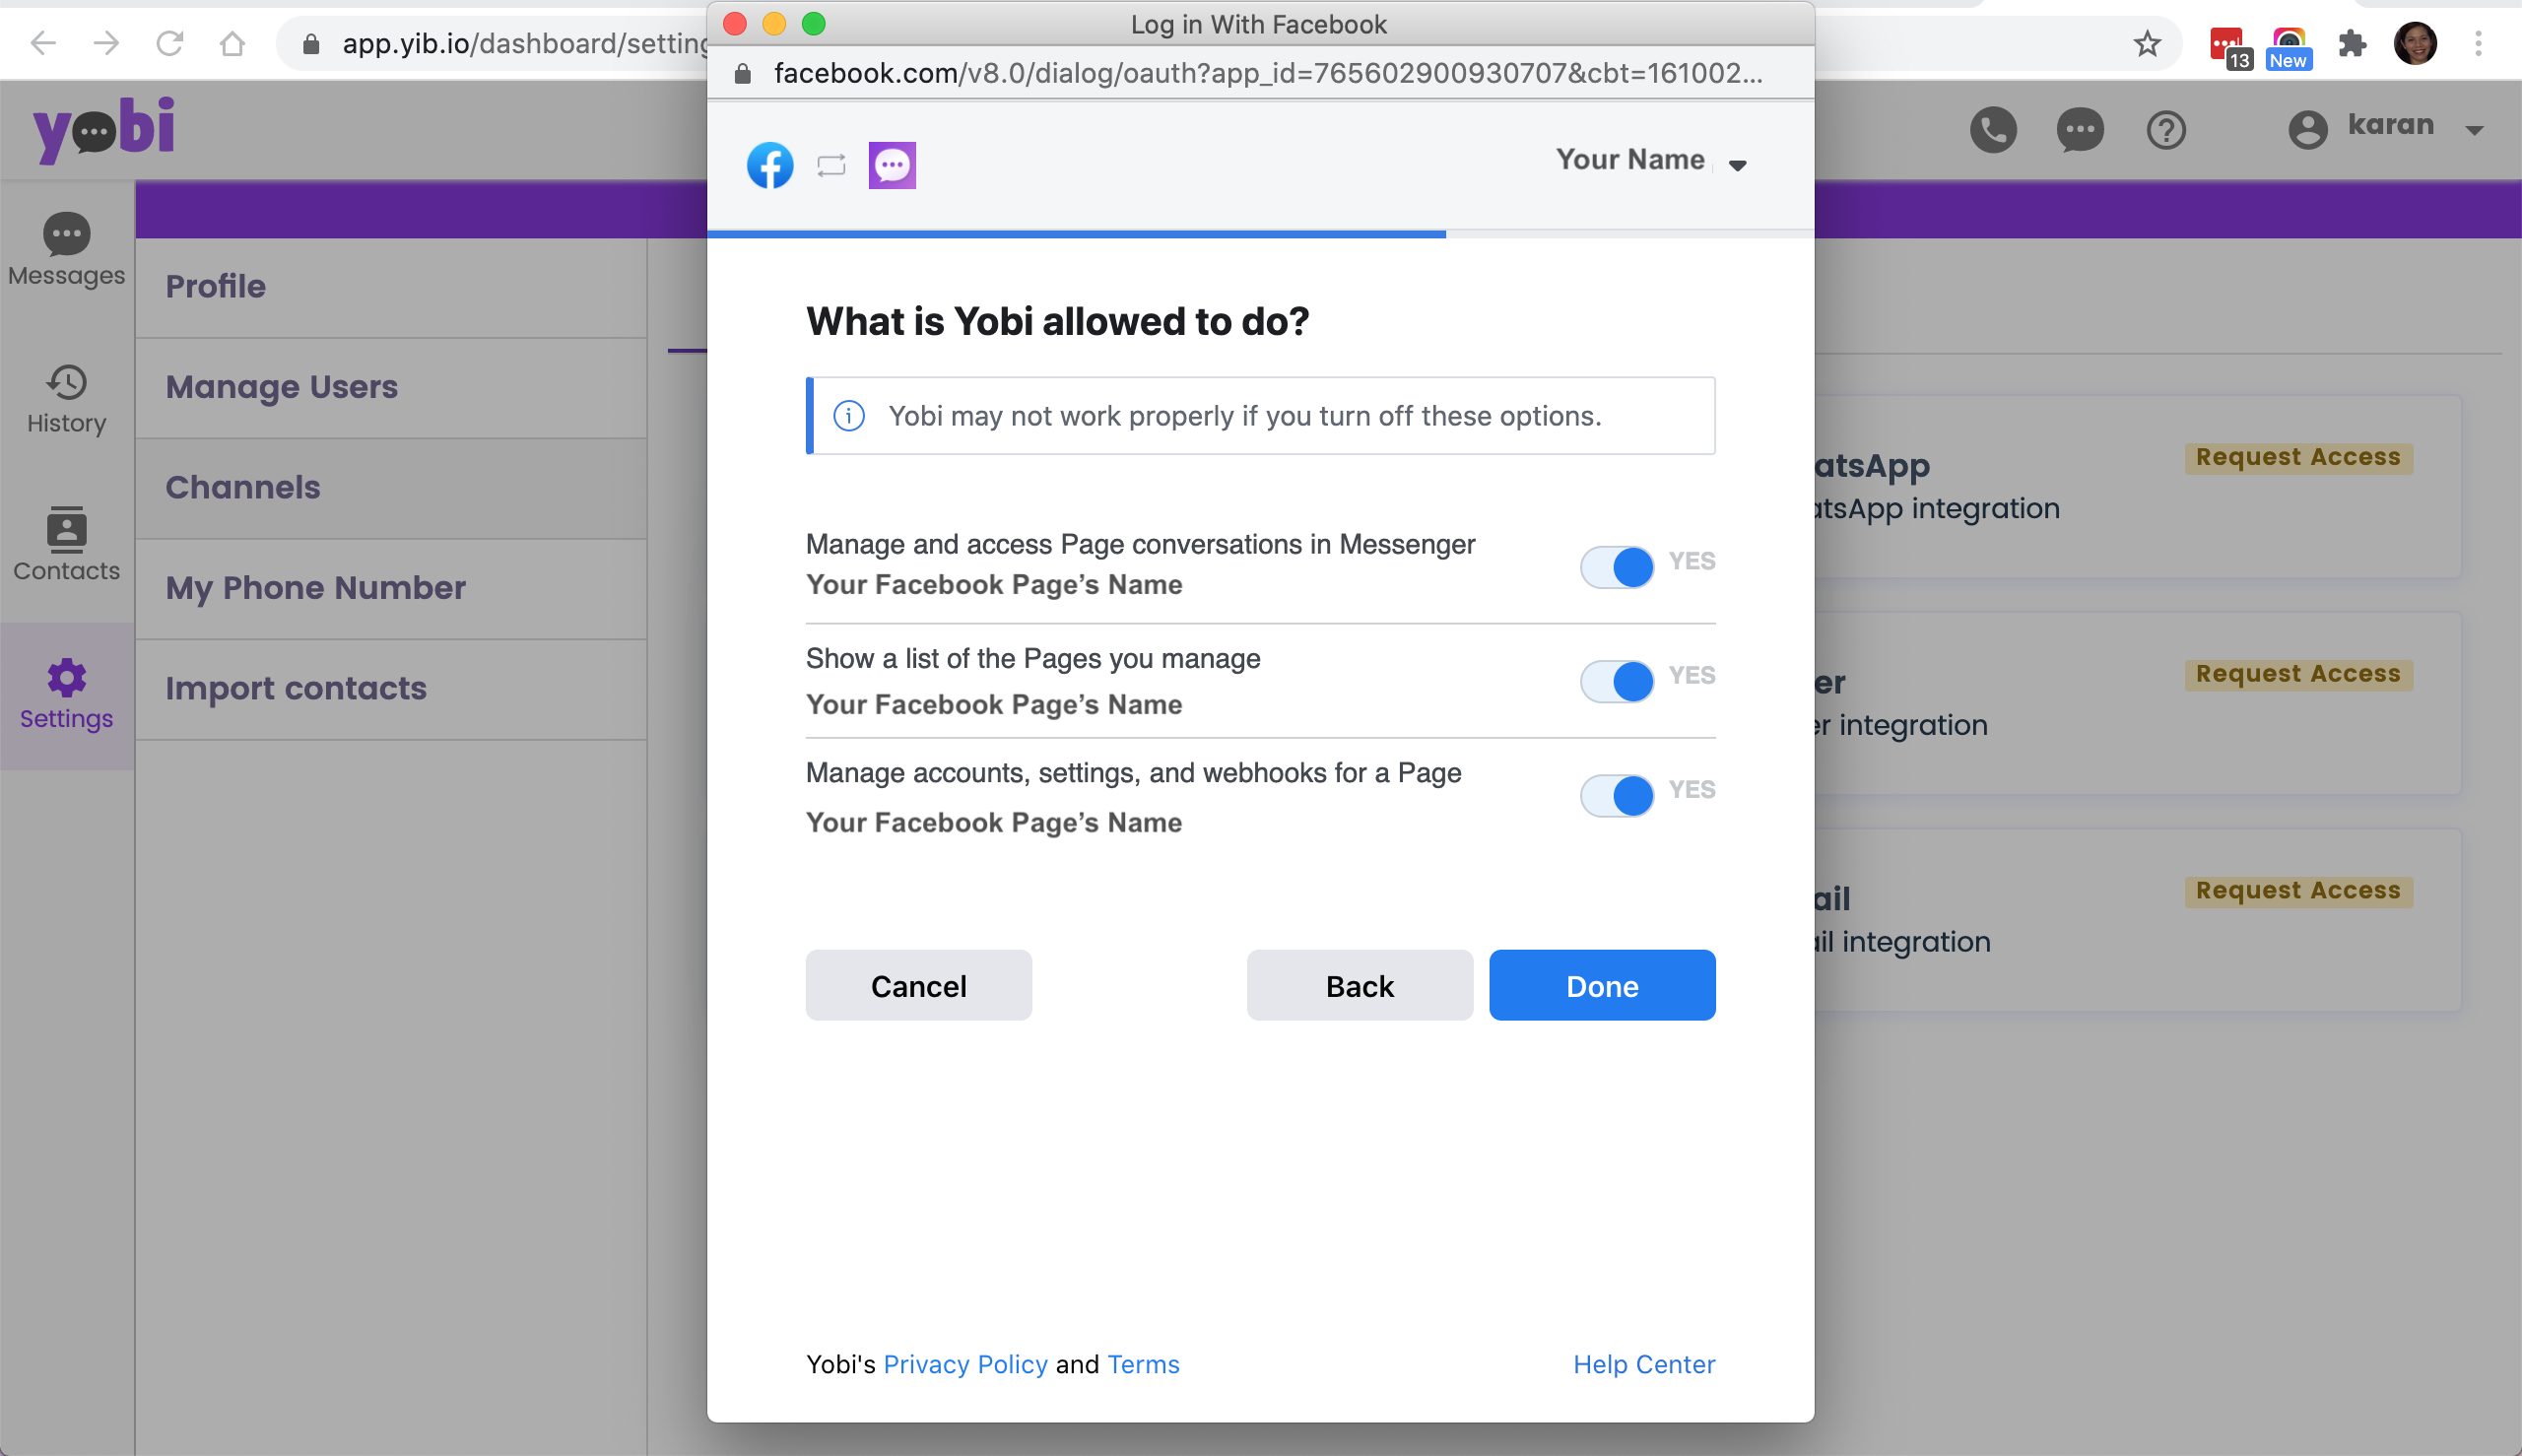Viewport: 2522px width, 1456px height.
Task: Click YES label beside webhooks toggle
Action: 1692,789
